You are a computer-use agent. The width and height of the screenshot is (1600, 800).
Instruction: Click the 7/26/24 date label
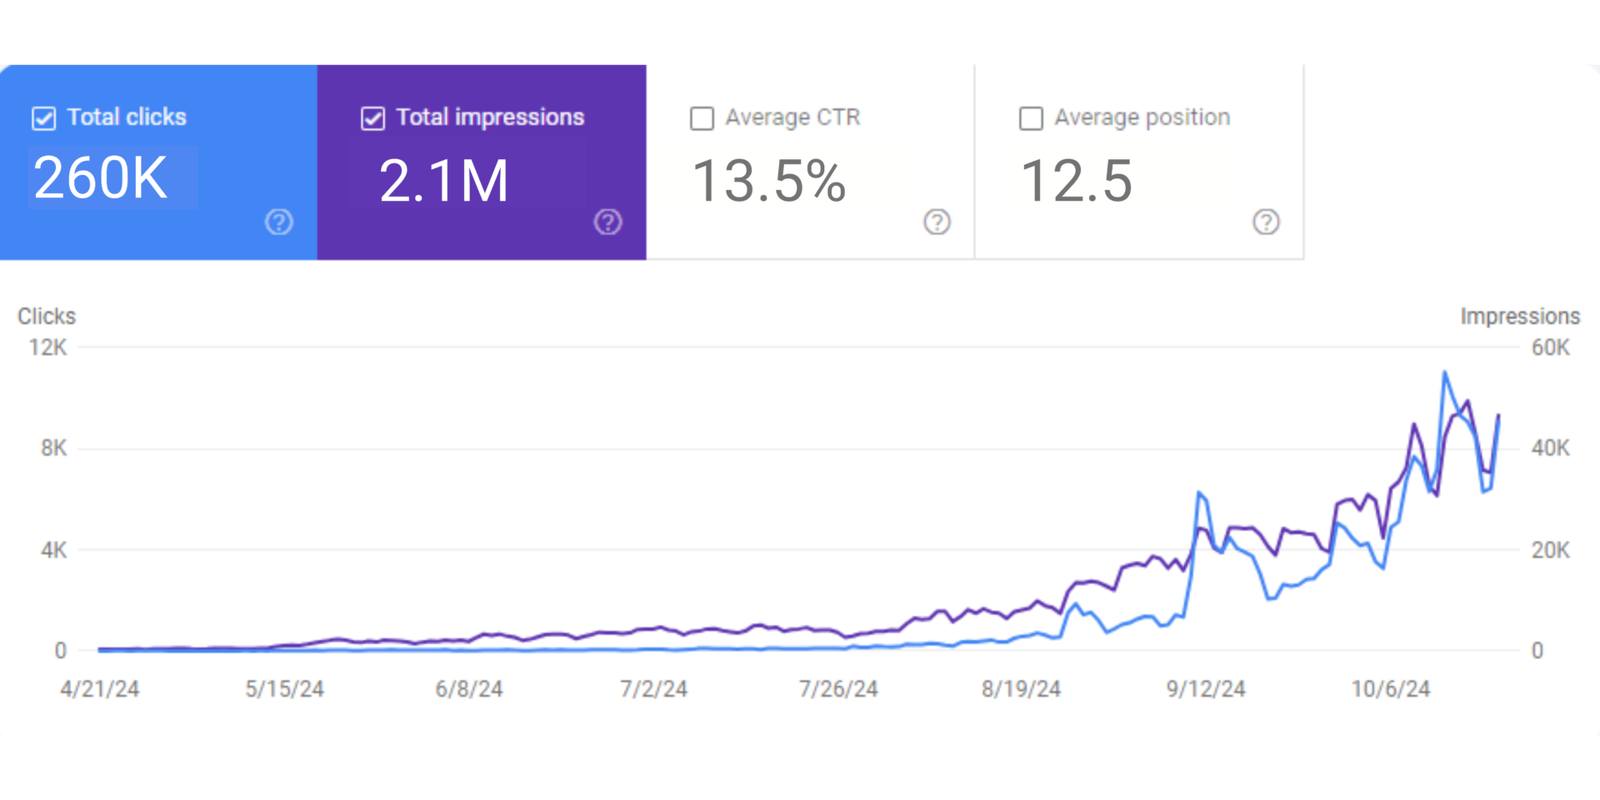pyautogui.click(x=838, y=689)
